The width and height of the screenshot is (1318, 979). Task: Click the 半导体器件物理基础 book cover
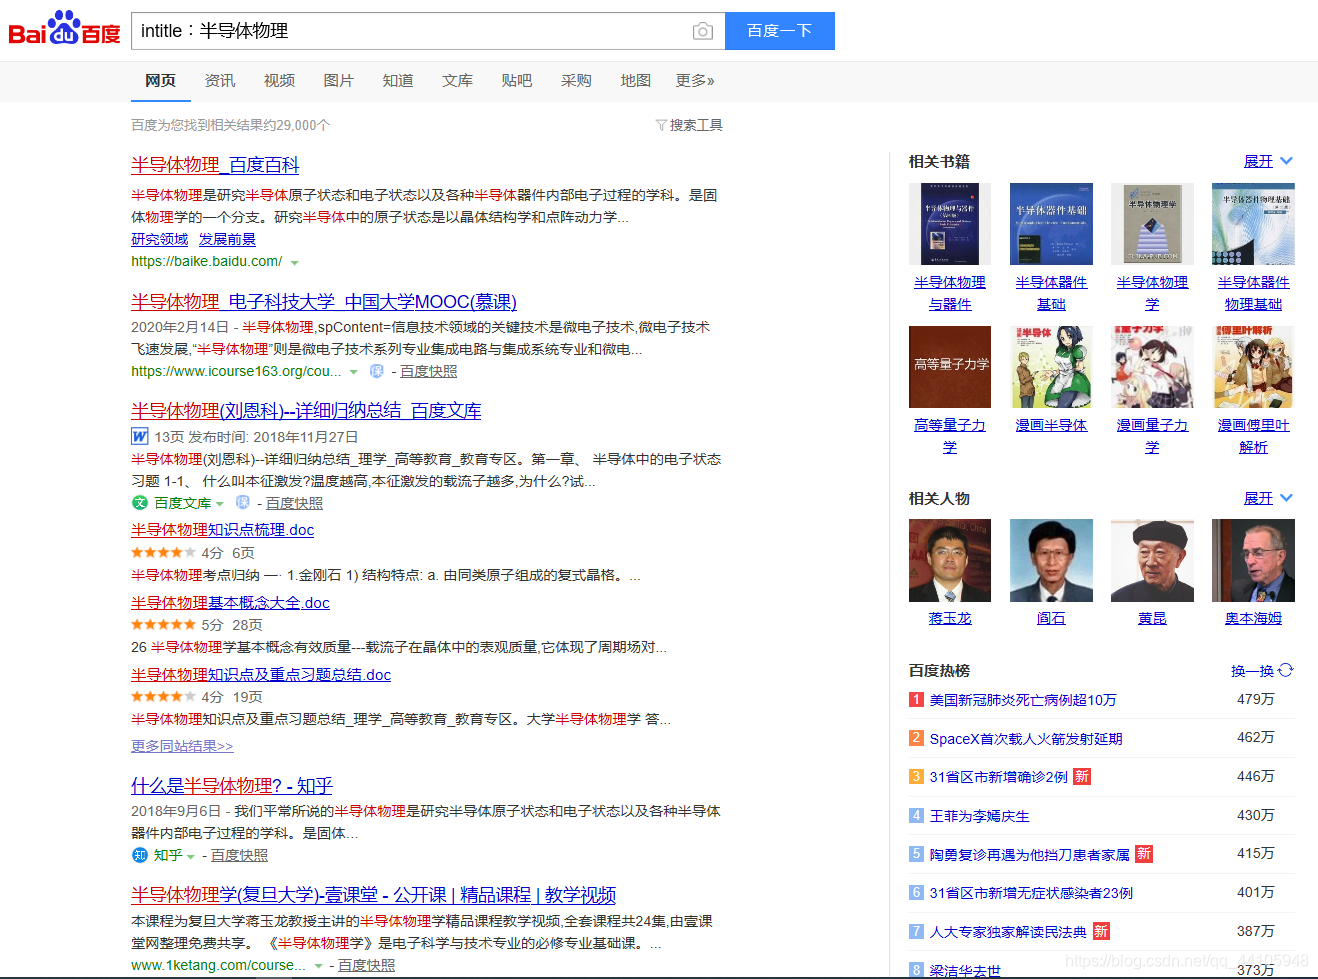(1253, 224)
